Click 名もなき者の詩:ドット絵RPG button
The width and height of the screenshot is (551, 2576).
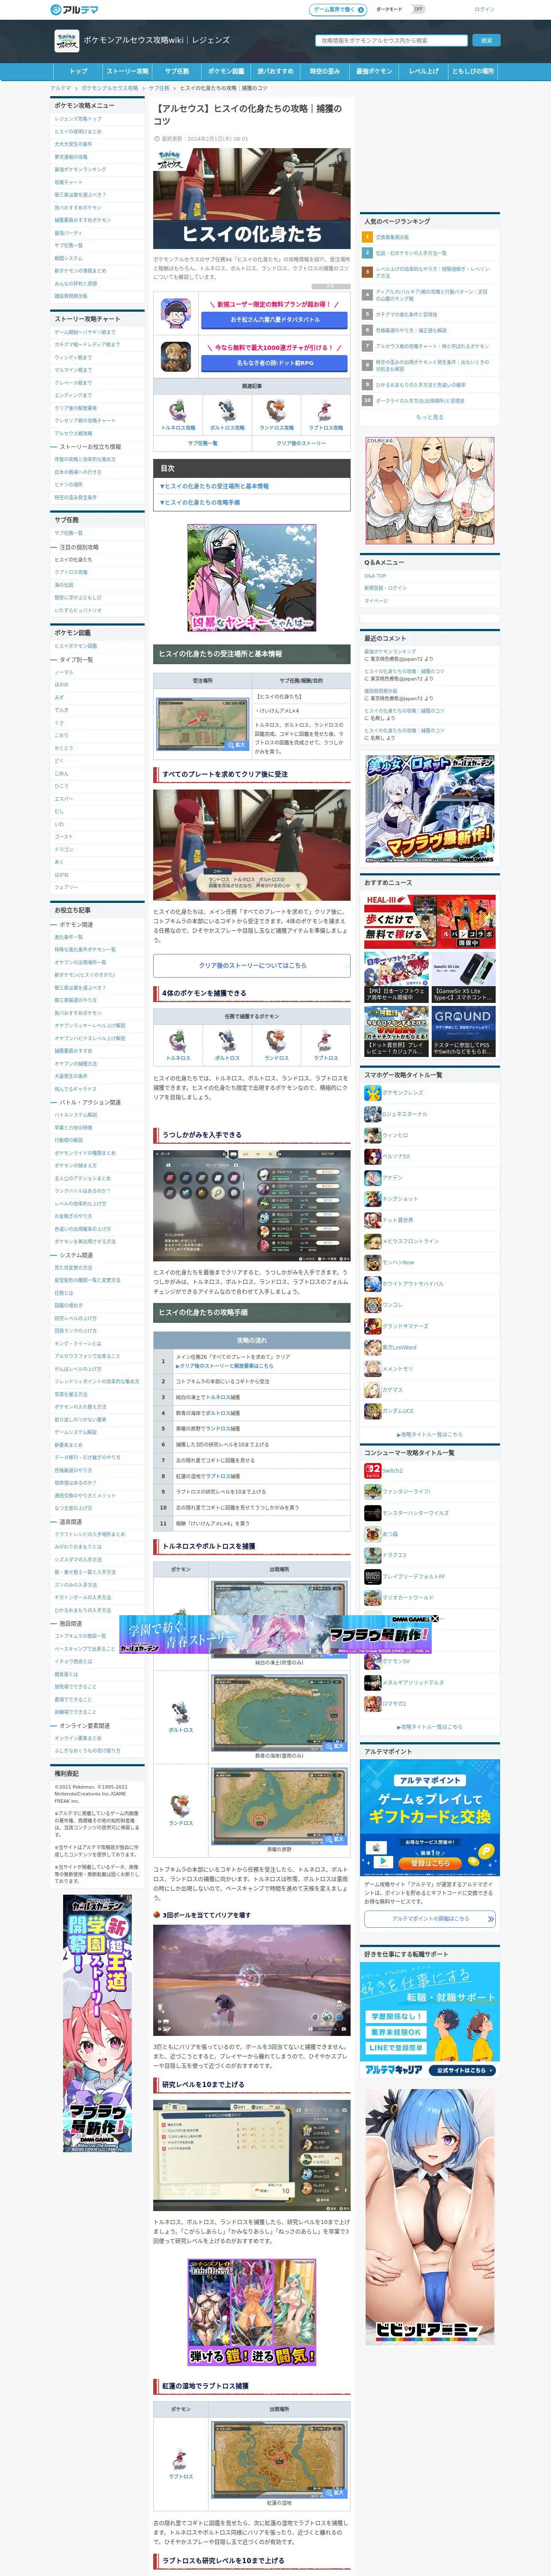(275, 363)
